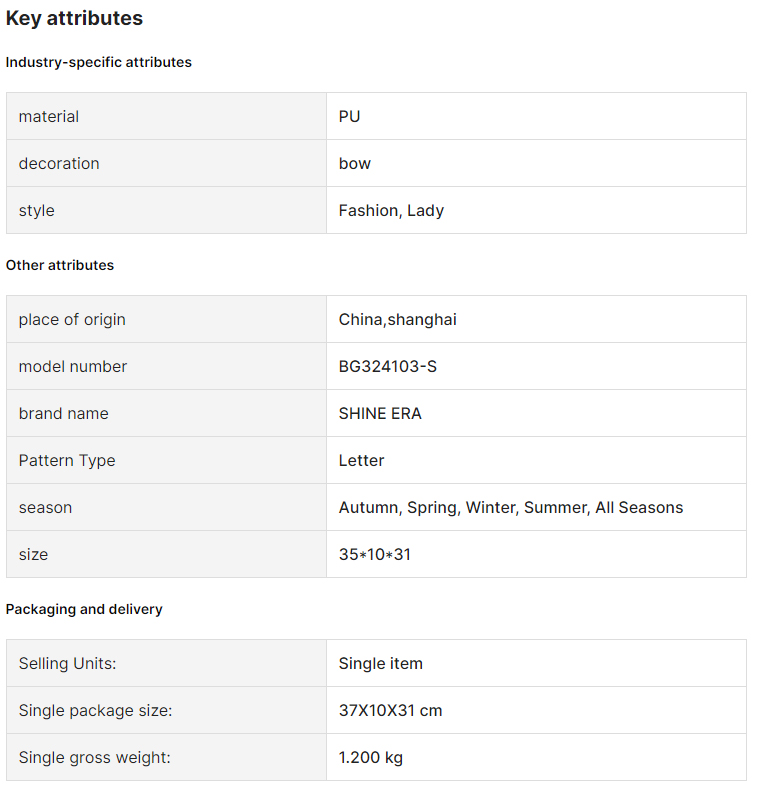
Task: Select the Fashion, Lady style value
Action: coord(391,211)
